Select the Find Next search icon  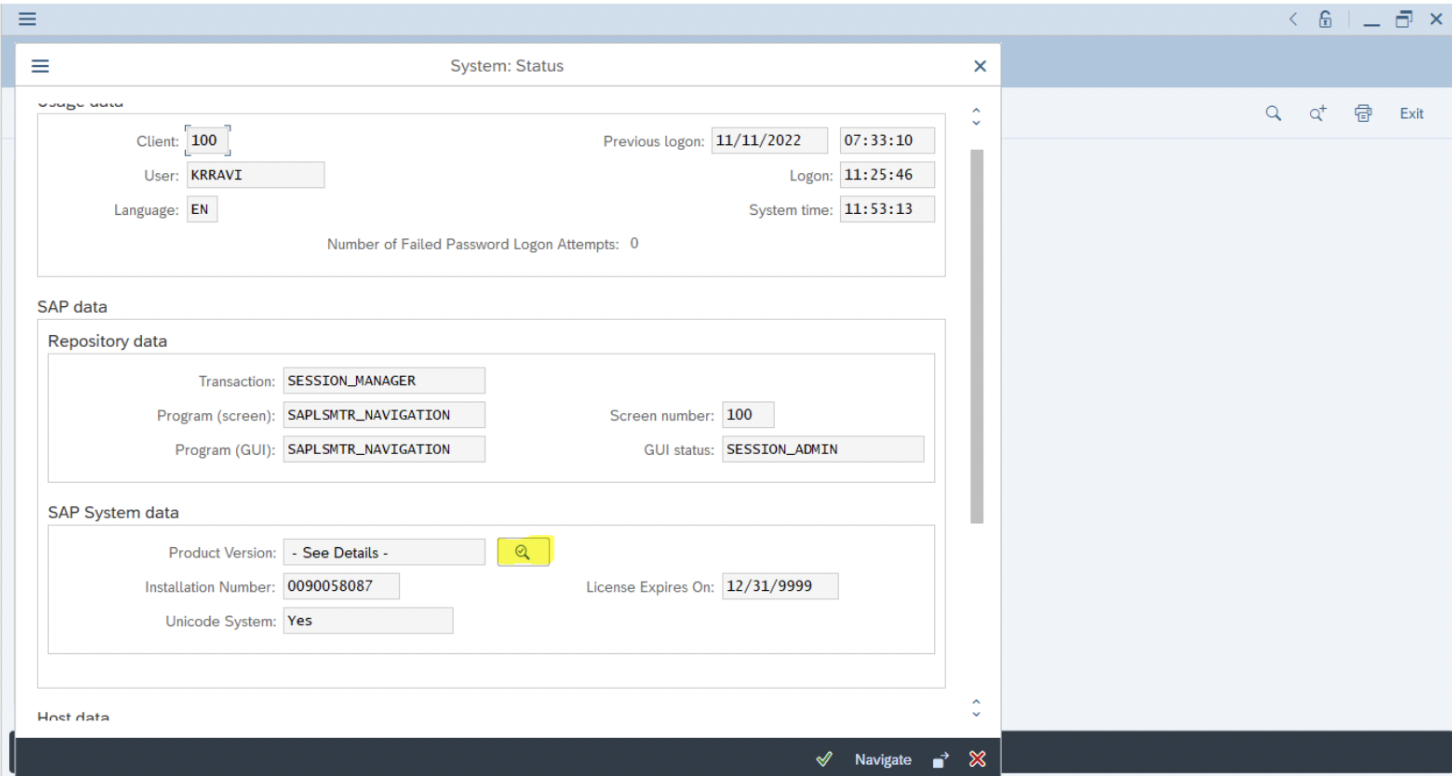pyautogui.click(x=1317, y=113)
